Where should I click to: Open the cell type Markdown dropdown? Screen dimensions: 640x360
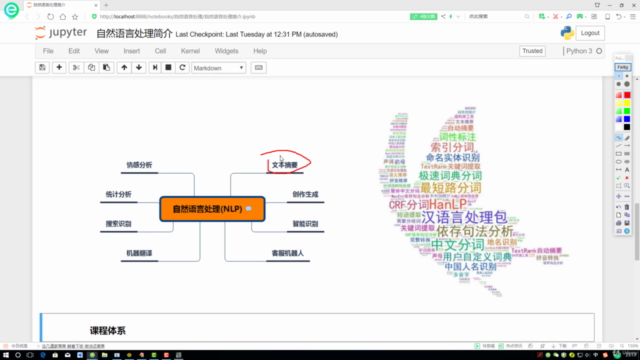(x=219, y=68)
